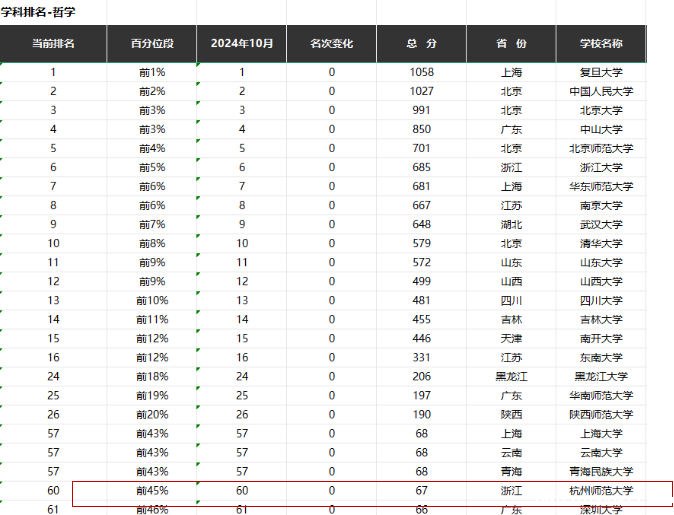This screenshot has width=674, height=515.
Task: Select the 复旦大学 cell
Action: pos(601,72)
